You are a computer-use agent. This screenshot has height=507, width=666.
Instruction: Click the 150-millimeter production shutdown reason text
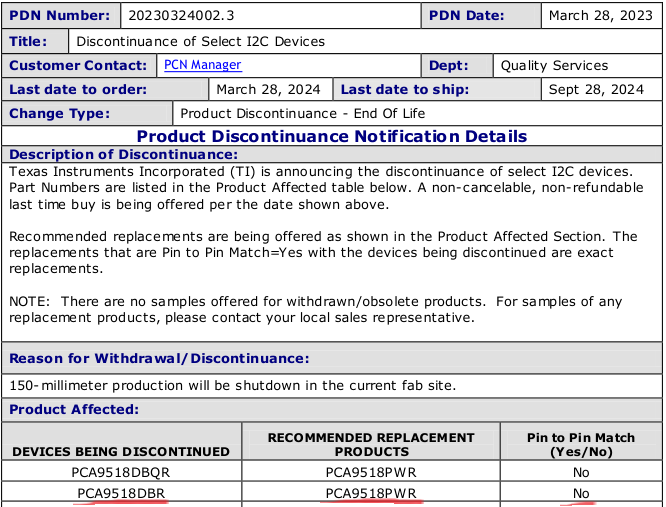[x=232, y=385]
